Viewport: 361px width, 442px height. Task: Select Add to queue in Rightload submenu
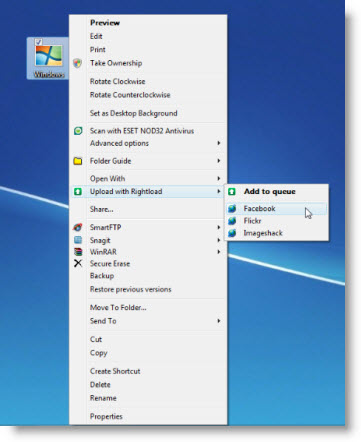pyautogui.click(x=269, y=191)
